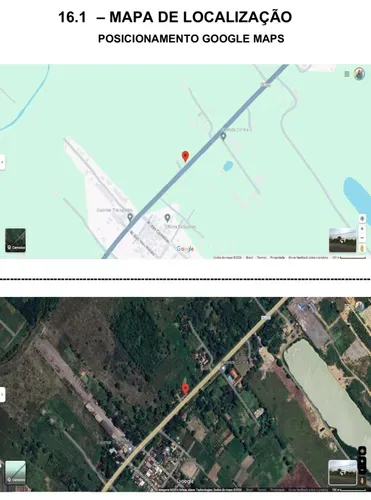The width and height of the screenshot is (371, 500).
Task: Click the Pegman icon on the satellite map
Action: pyautogui.click(x=362, y=481)
